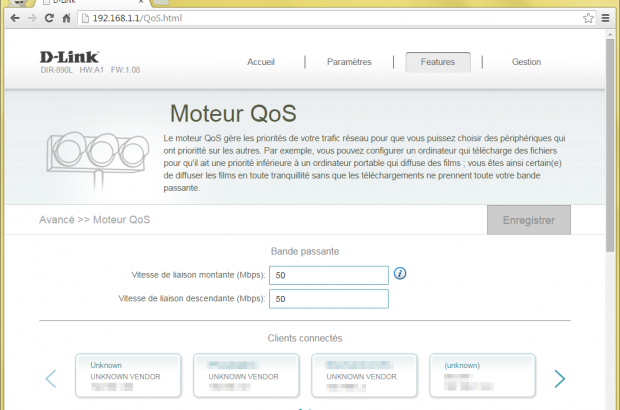Click the browser home icon

tap(66, 18)
